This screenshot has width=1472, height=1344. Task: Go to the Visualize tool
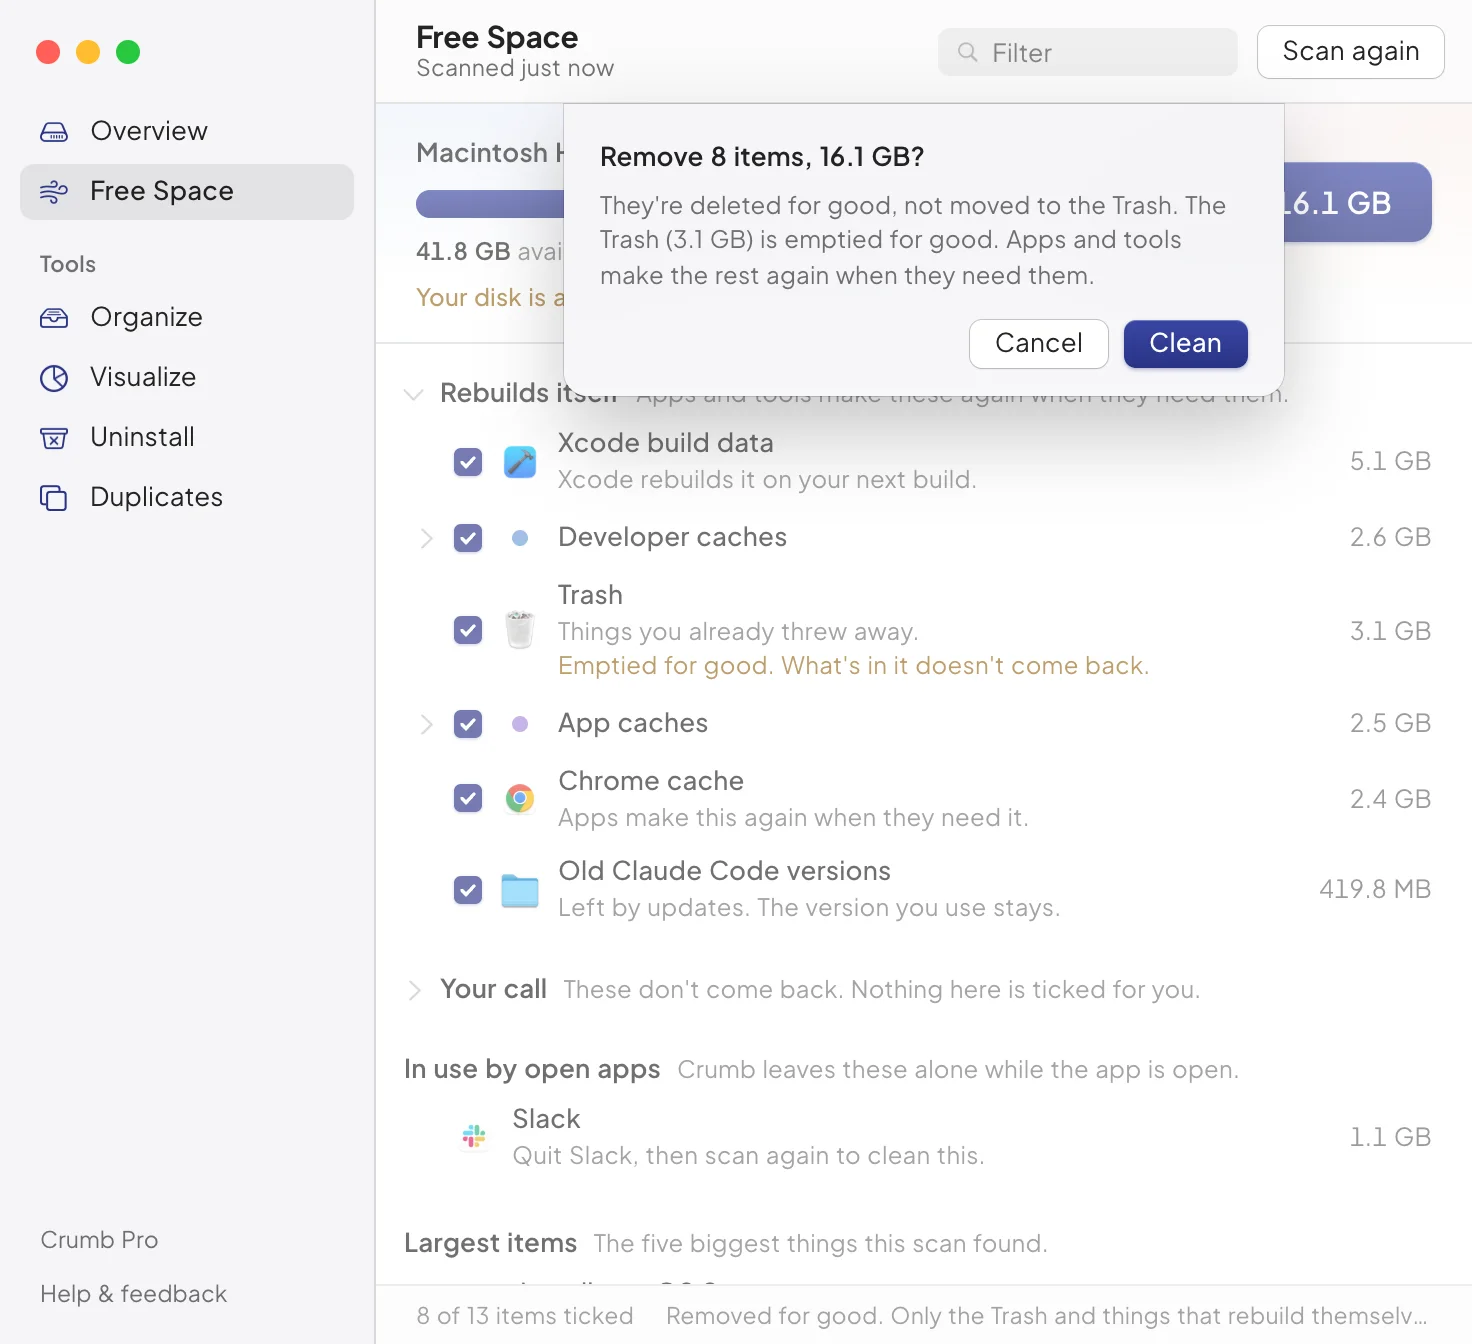tap(187, 377)
